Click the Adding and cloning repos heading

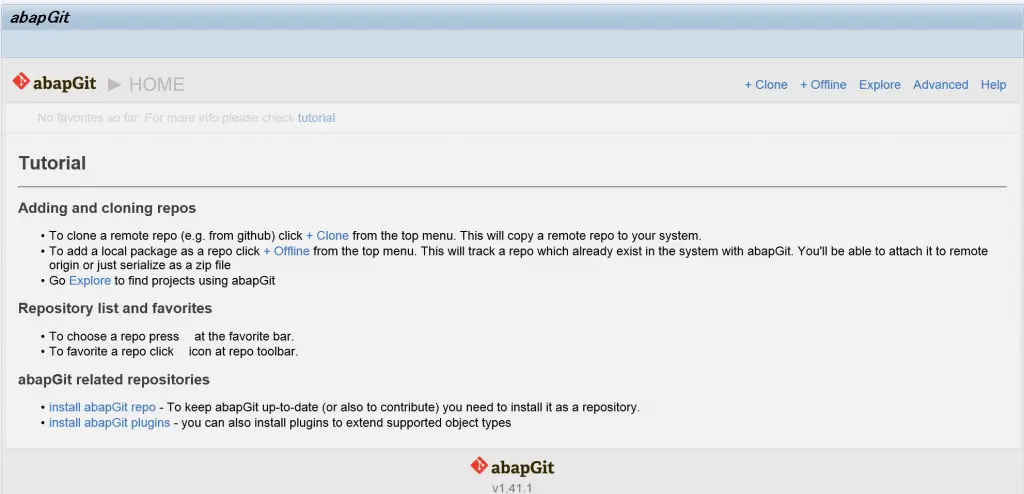click(x=107, y=208)
